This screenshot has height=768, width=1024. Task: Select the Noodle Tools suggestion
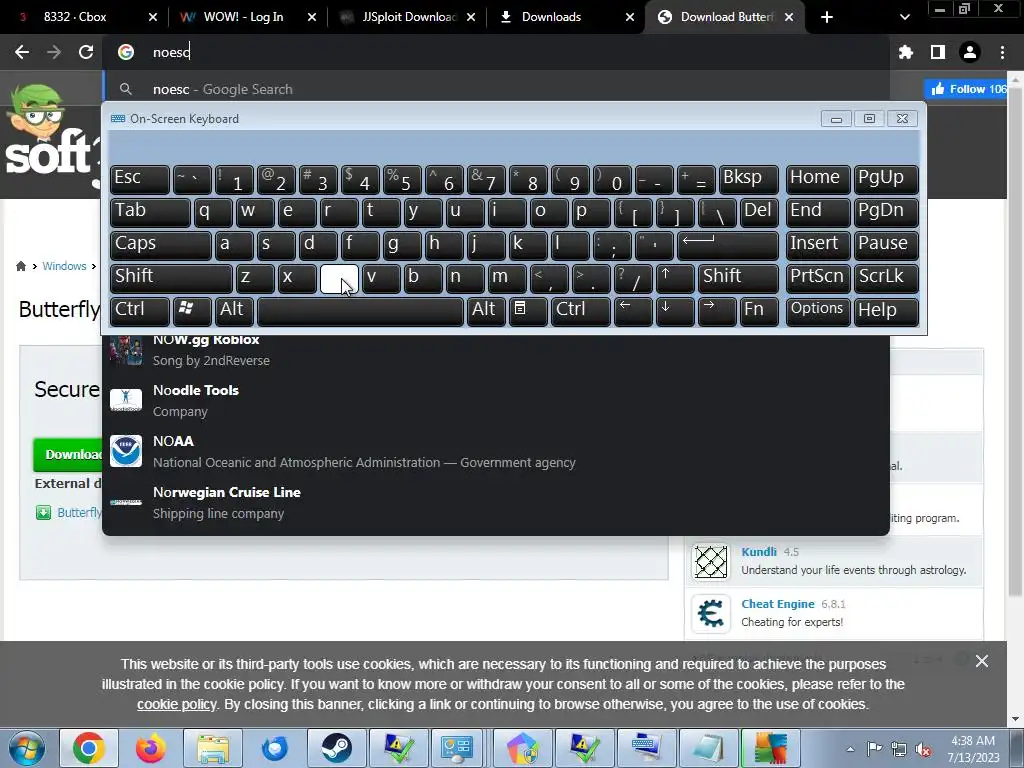pyautogui.click(x=496, y=400)
